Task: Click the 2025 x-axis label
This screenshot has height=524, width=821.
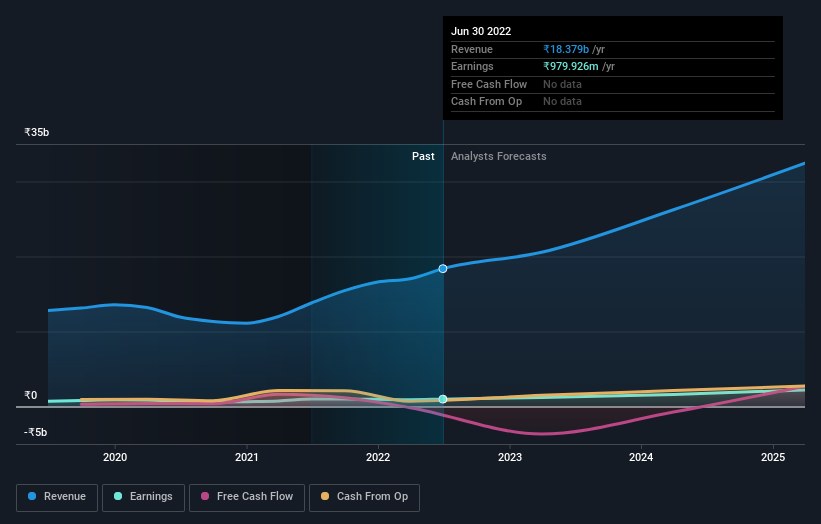Action: click(773, 457)
